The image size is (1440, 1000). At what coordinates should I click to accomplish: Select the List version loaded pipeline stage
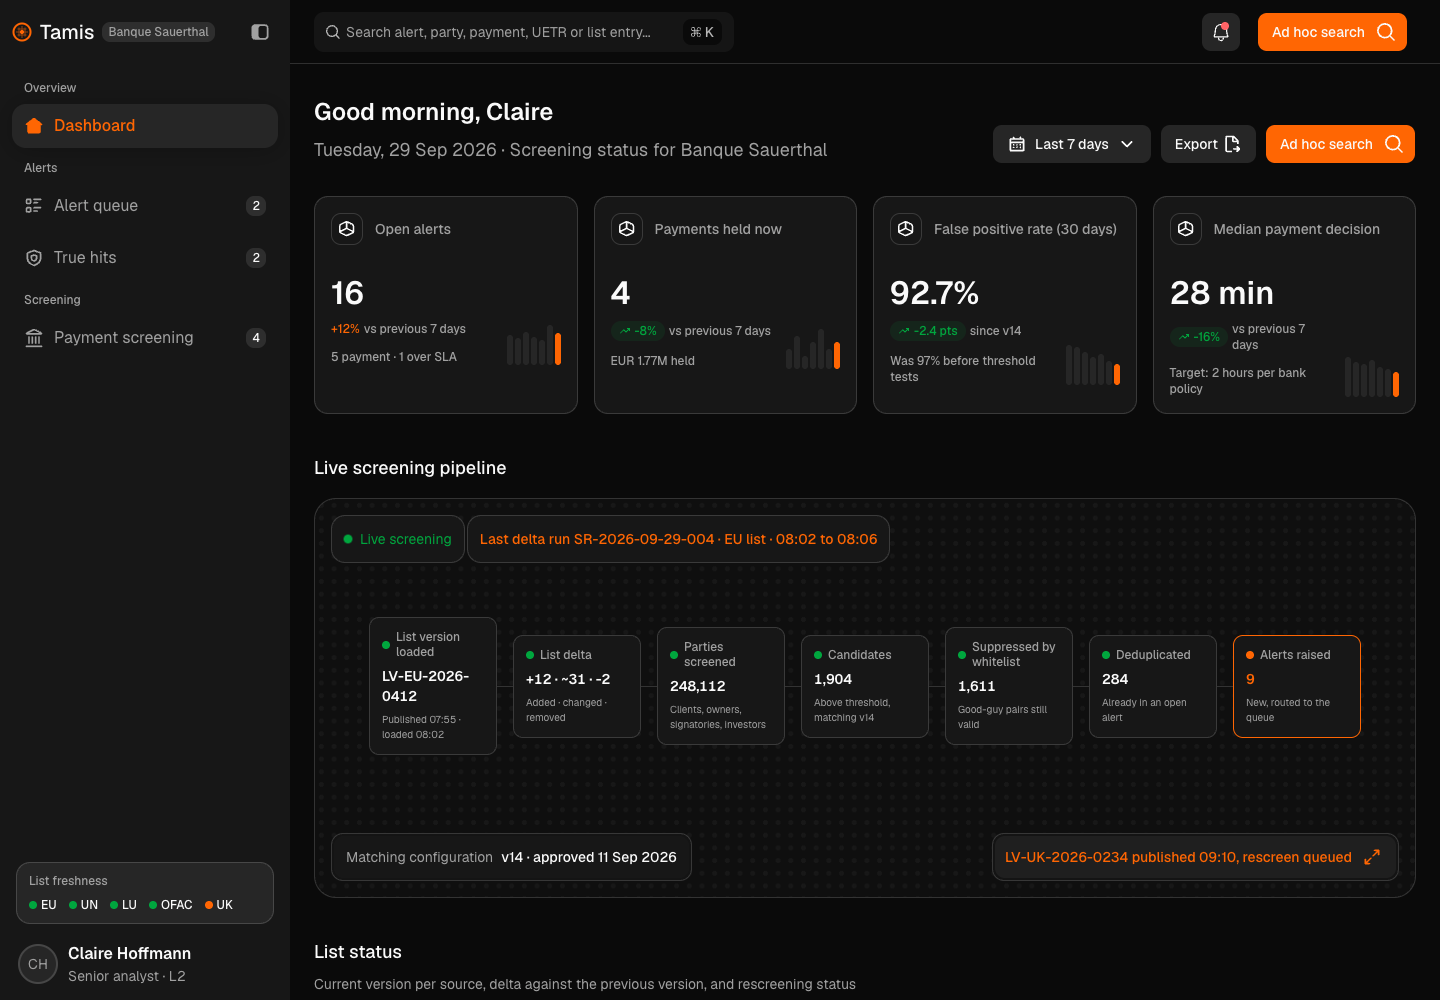pos(433,686)
